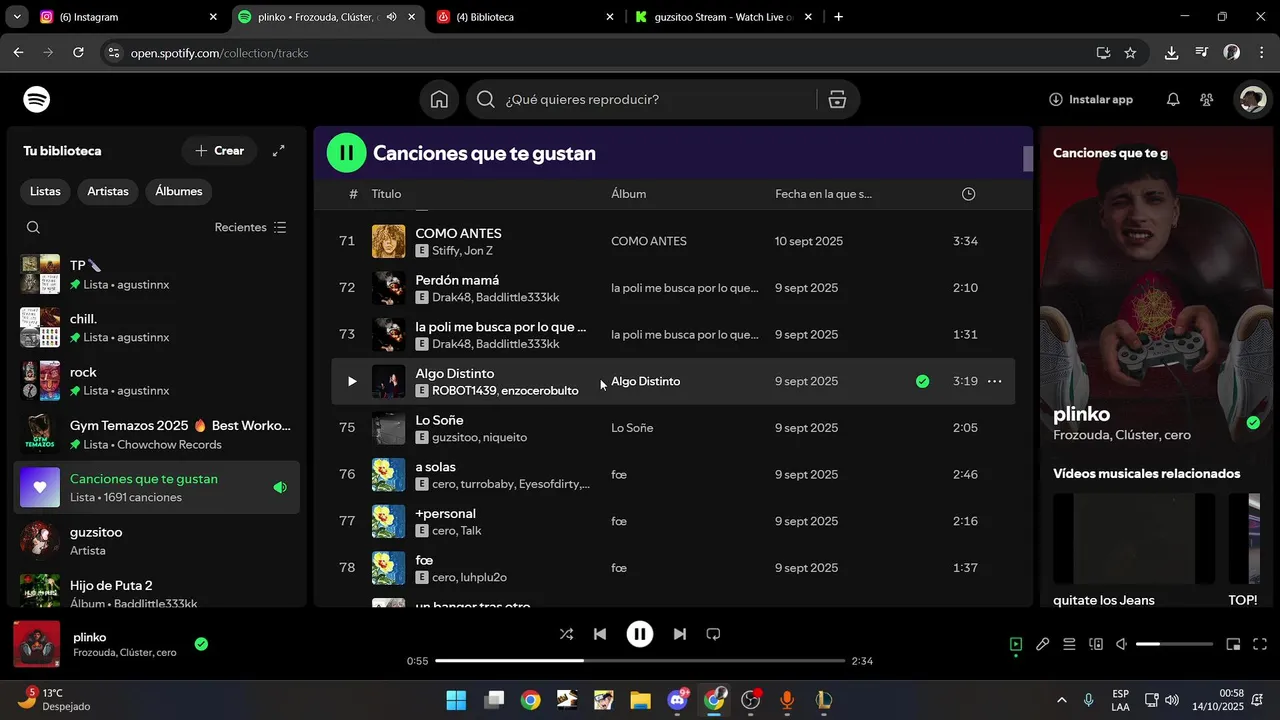Open the mini player
The width and height of the screenshot is (1280, 720).
click(1233, 645)
